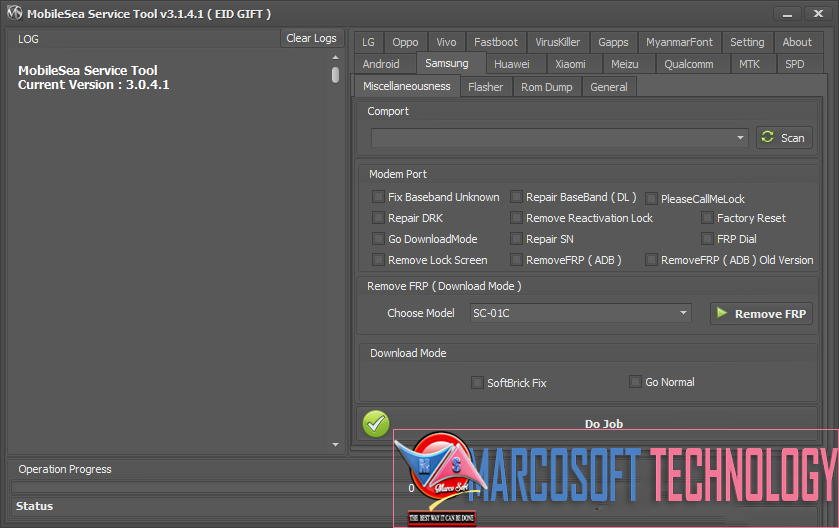Switch to the LG tab
The width and height of the screenshot is (839, 528).
(368, 42)
